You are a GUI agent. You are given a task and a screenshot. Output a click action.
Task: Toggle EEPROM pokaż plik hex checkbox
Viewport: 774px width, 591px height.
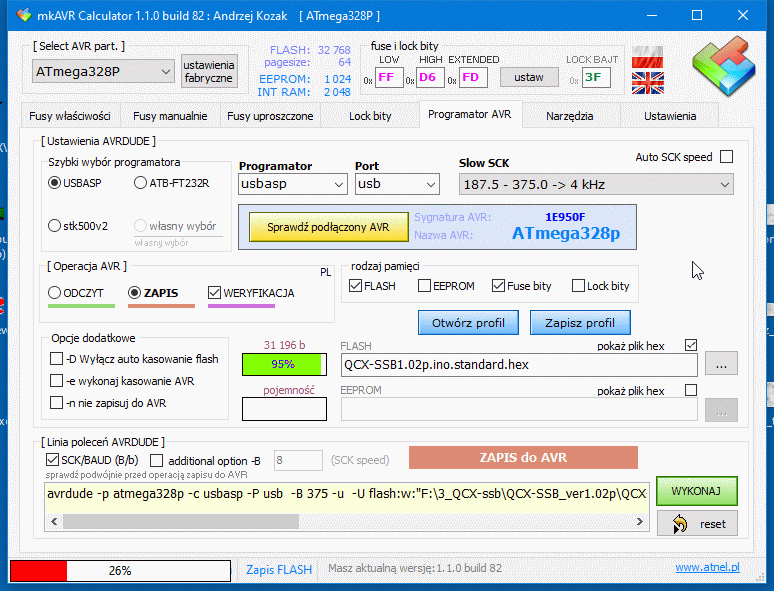[691, 390]
